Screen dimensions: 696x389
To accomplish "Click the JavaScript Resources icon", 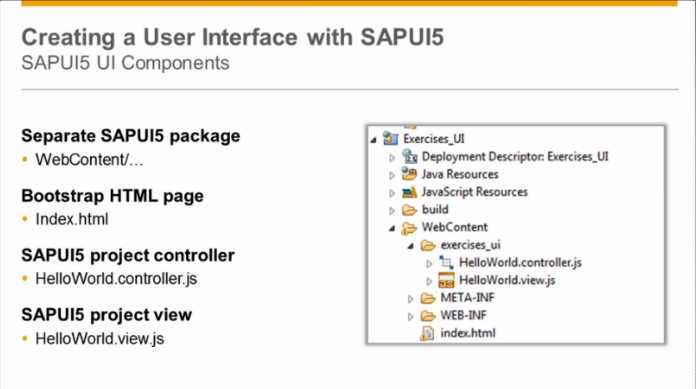I will pyautogui.click(x=409, y=192).
